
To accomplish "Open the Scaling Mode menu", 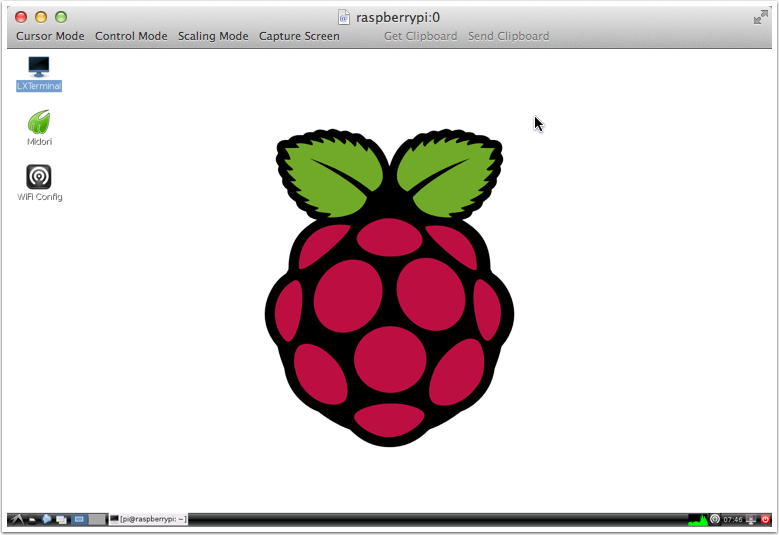I will pyautogui.click(x=213, y=36).
